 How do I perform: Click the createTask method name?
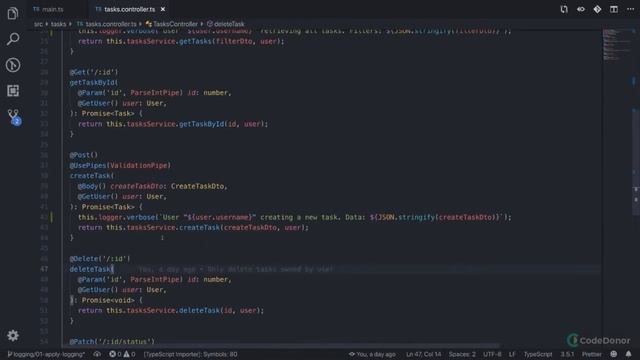[x=91, y=176]
